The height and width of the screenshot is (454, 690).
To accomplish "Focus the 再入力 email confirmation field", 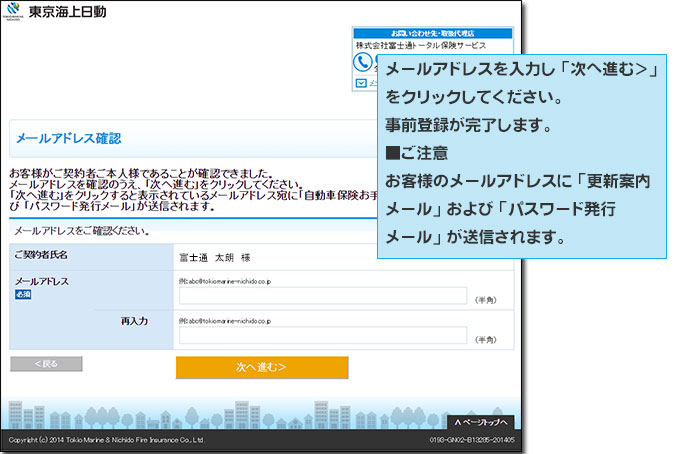I will pos(322,337).
